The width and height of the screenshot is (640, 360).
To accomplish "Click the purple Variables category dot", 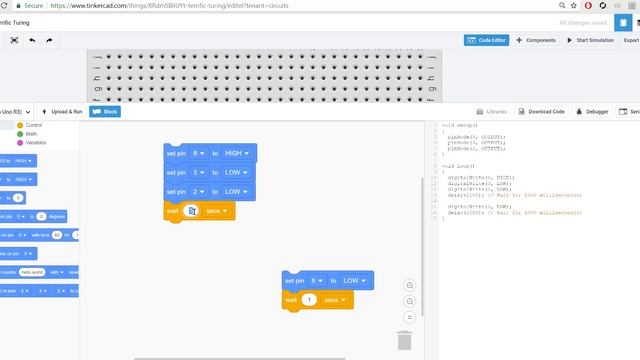I will (x=20, y=143).
